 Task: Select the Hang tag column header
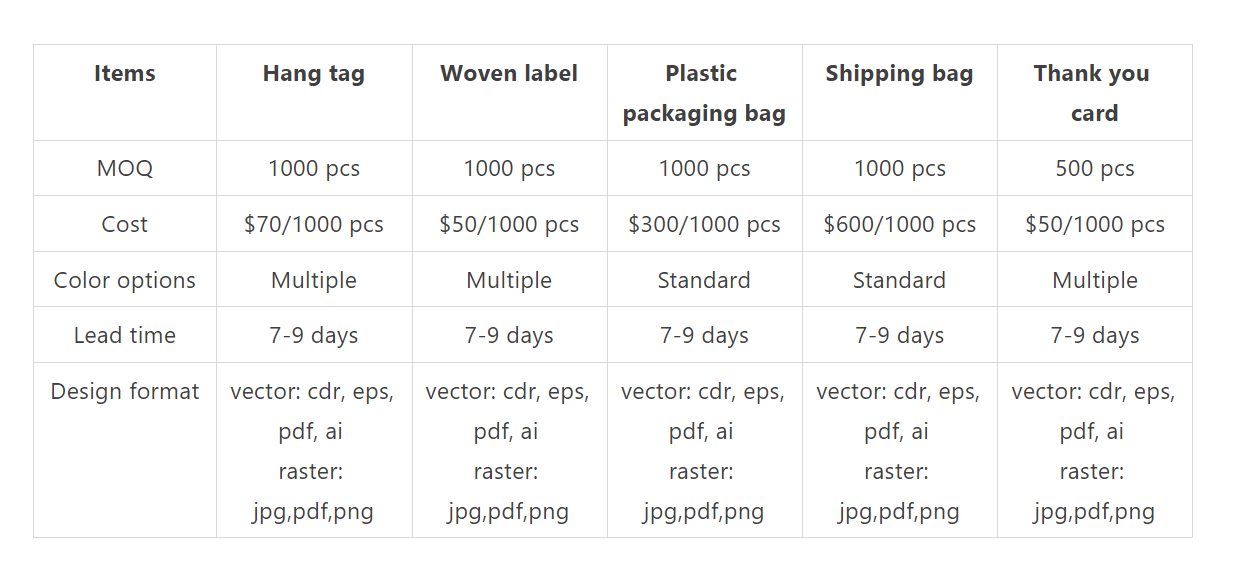[x=314, y=74]
